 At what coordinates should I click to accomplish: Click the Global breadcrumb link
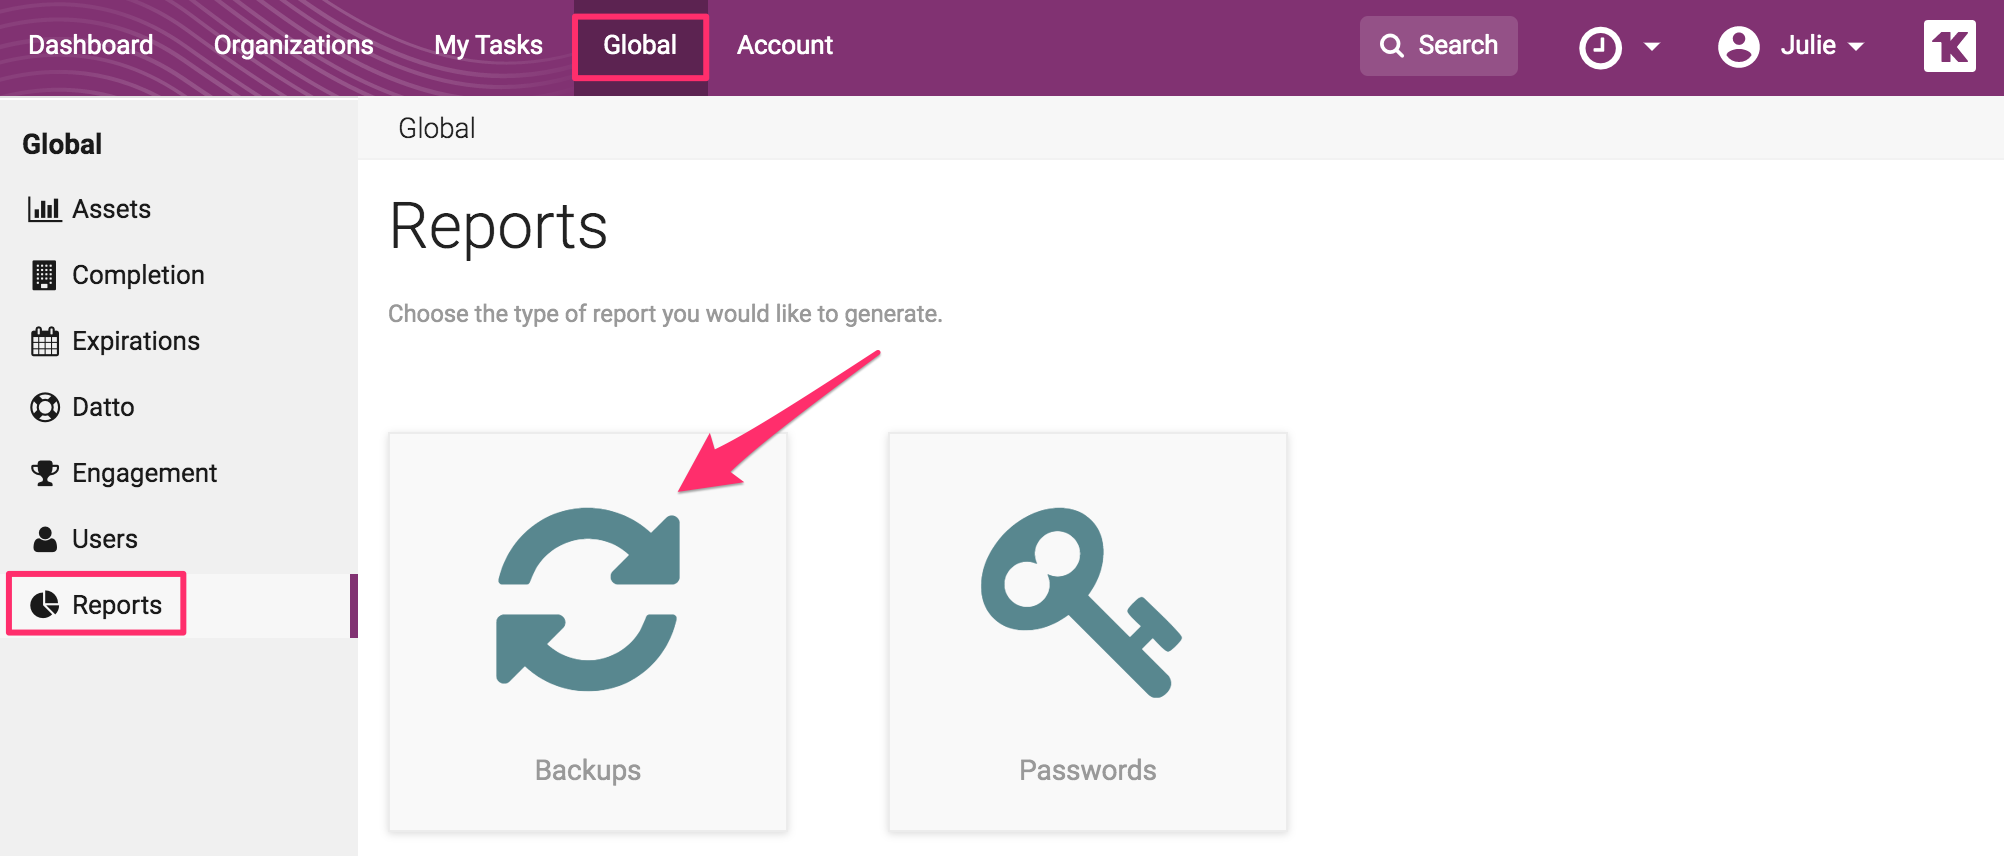436,128
